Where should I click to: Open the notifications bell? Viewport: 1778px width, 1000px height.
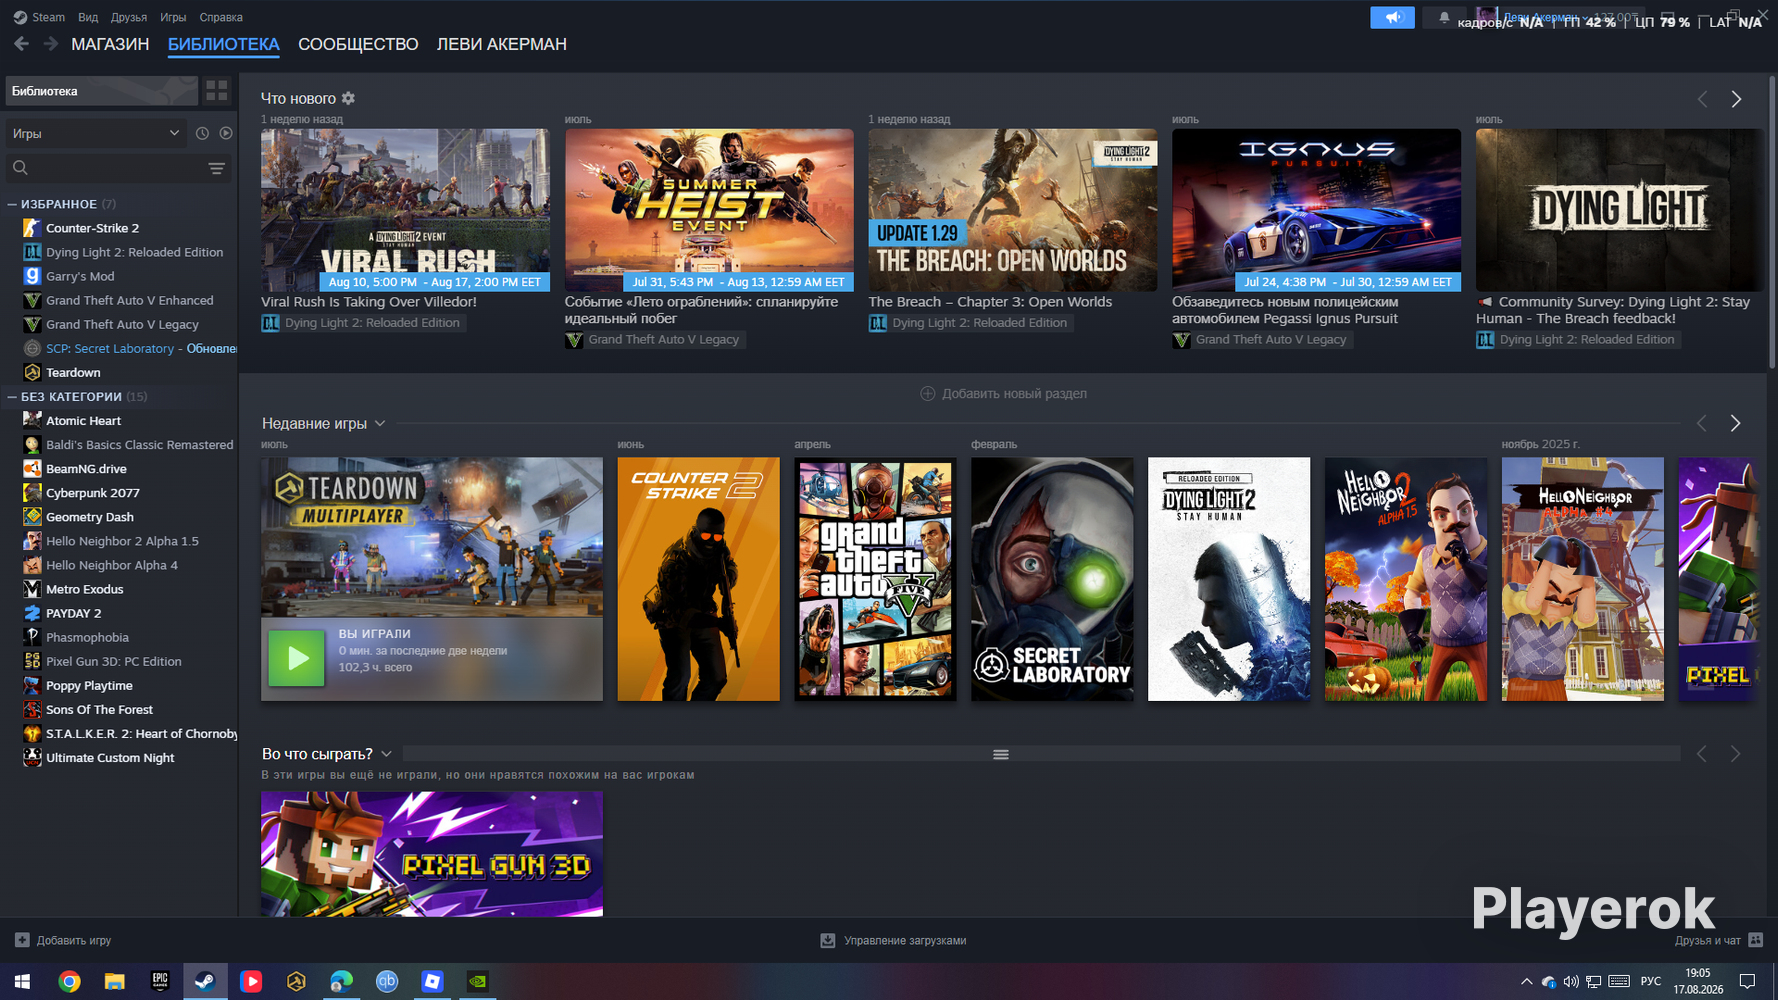pyautogui.click(x=1444, y=17)
